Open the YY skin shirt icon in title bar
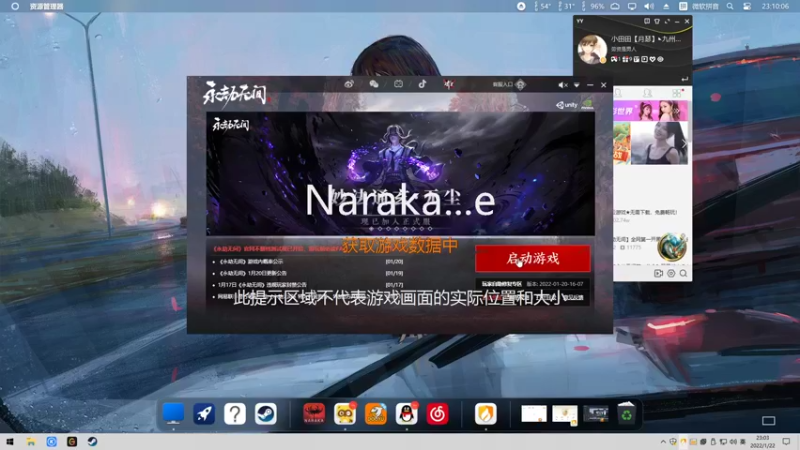 tap(657, 21)
